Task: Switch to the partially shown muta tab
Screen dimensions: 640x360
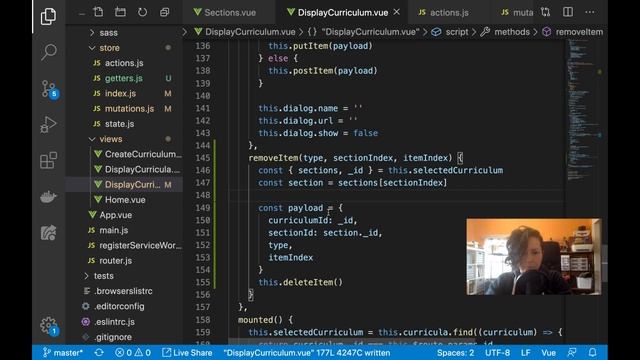Action: [517, 13]
